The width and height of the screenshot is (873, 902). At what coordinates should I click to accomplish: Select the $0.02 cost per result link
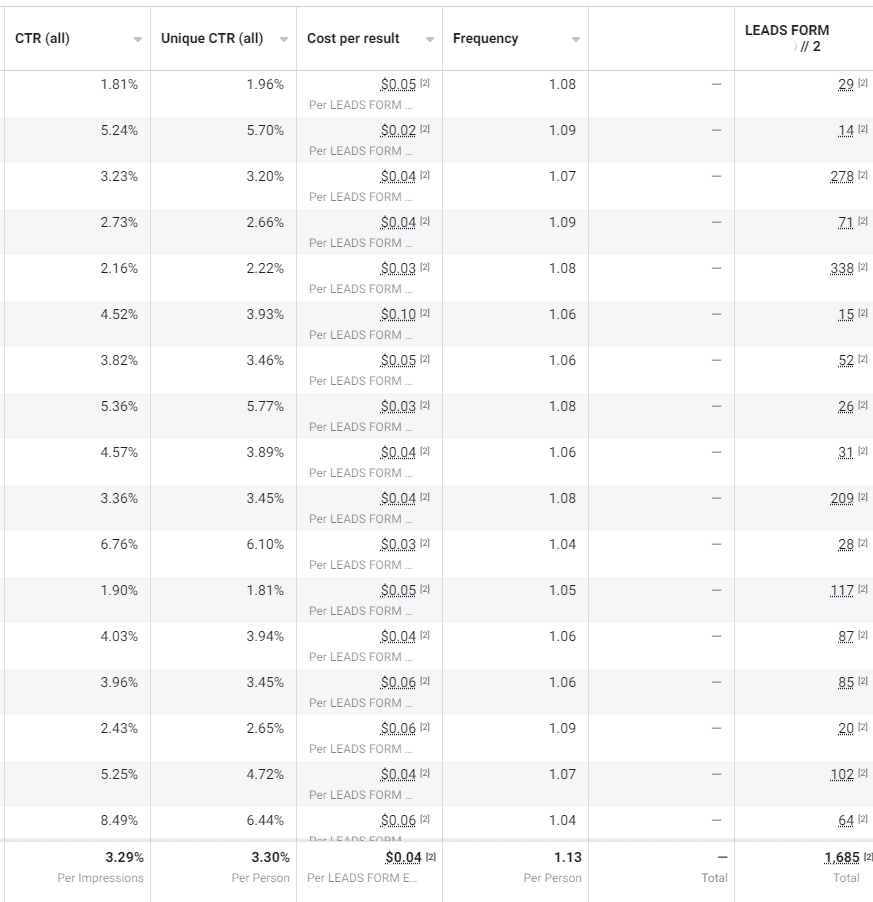[x=398, y=130]
